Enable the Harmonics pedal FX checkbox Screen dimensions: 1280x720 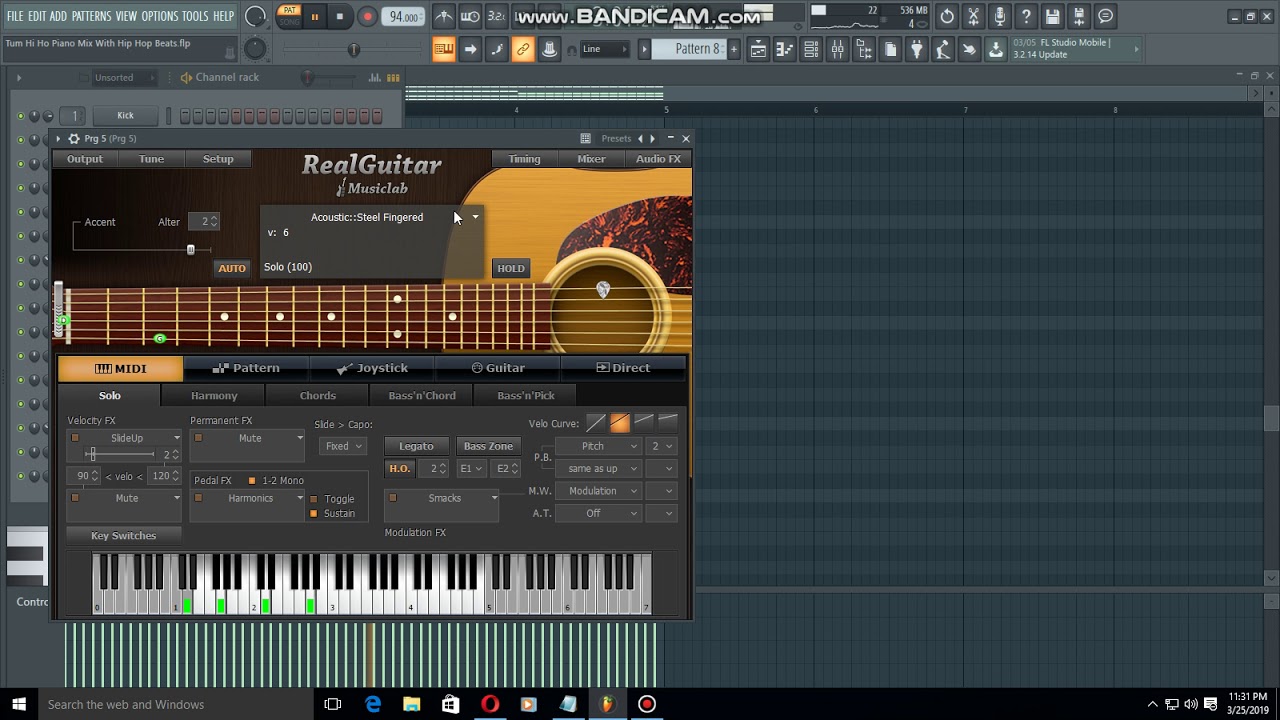click(198, 498)
